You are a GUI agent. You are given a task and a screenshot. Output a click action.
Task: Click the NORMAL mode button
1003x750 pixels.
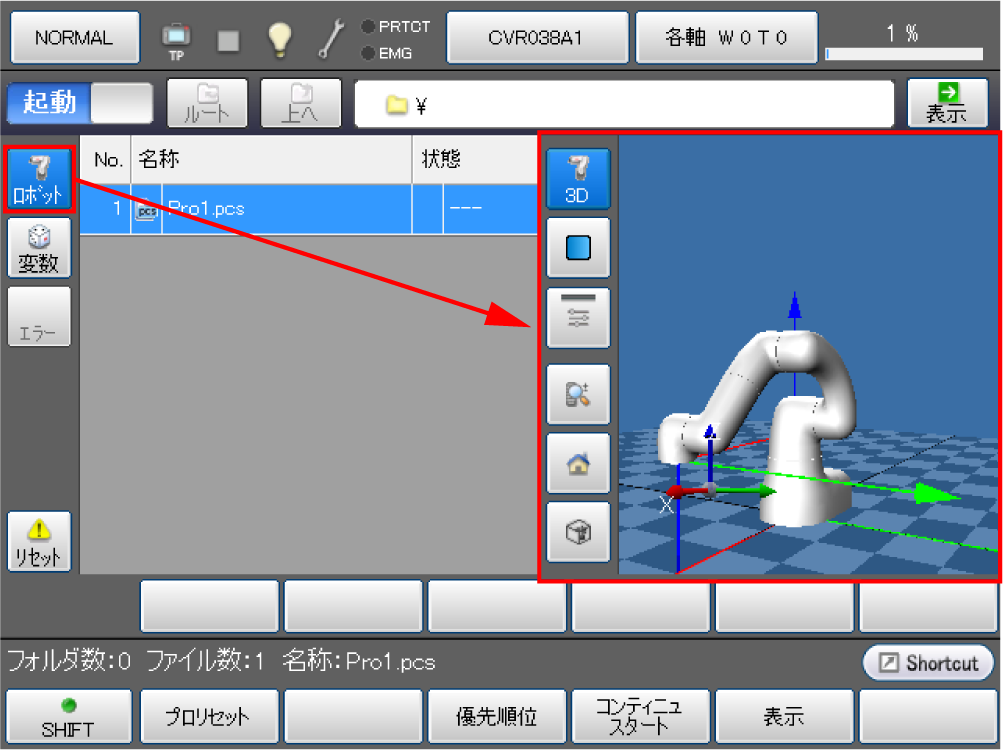click(74, 38)
